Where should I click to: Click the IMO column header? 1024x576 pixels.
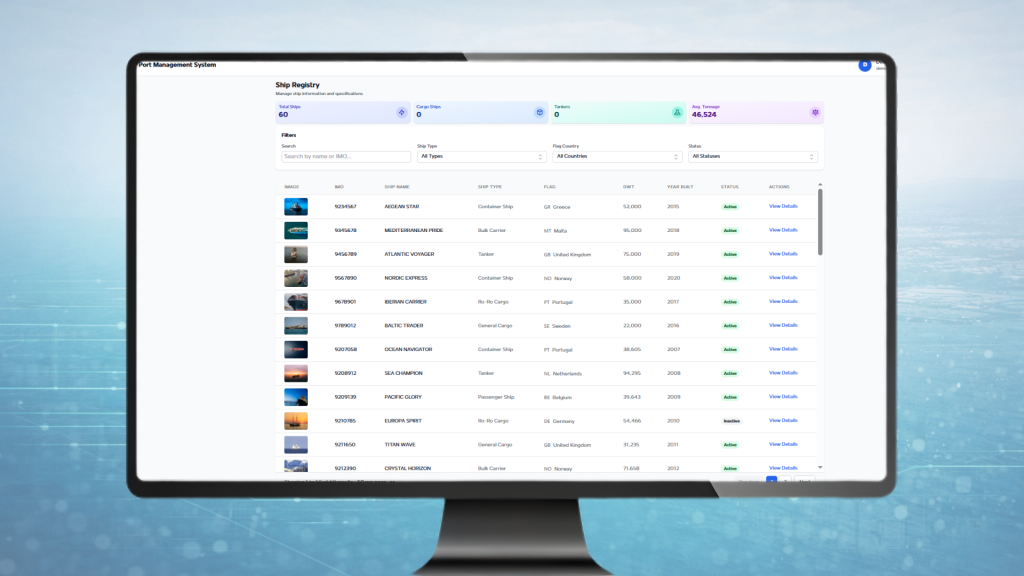pos(339,187)
